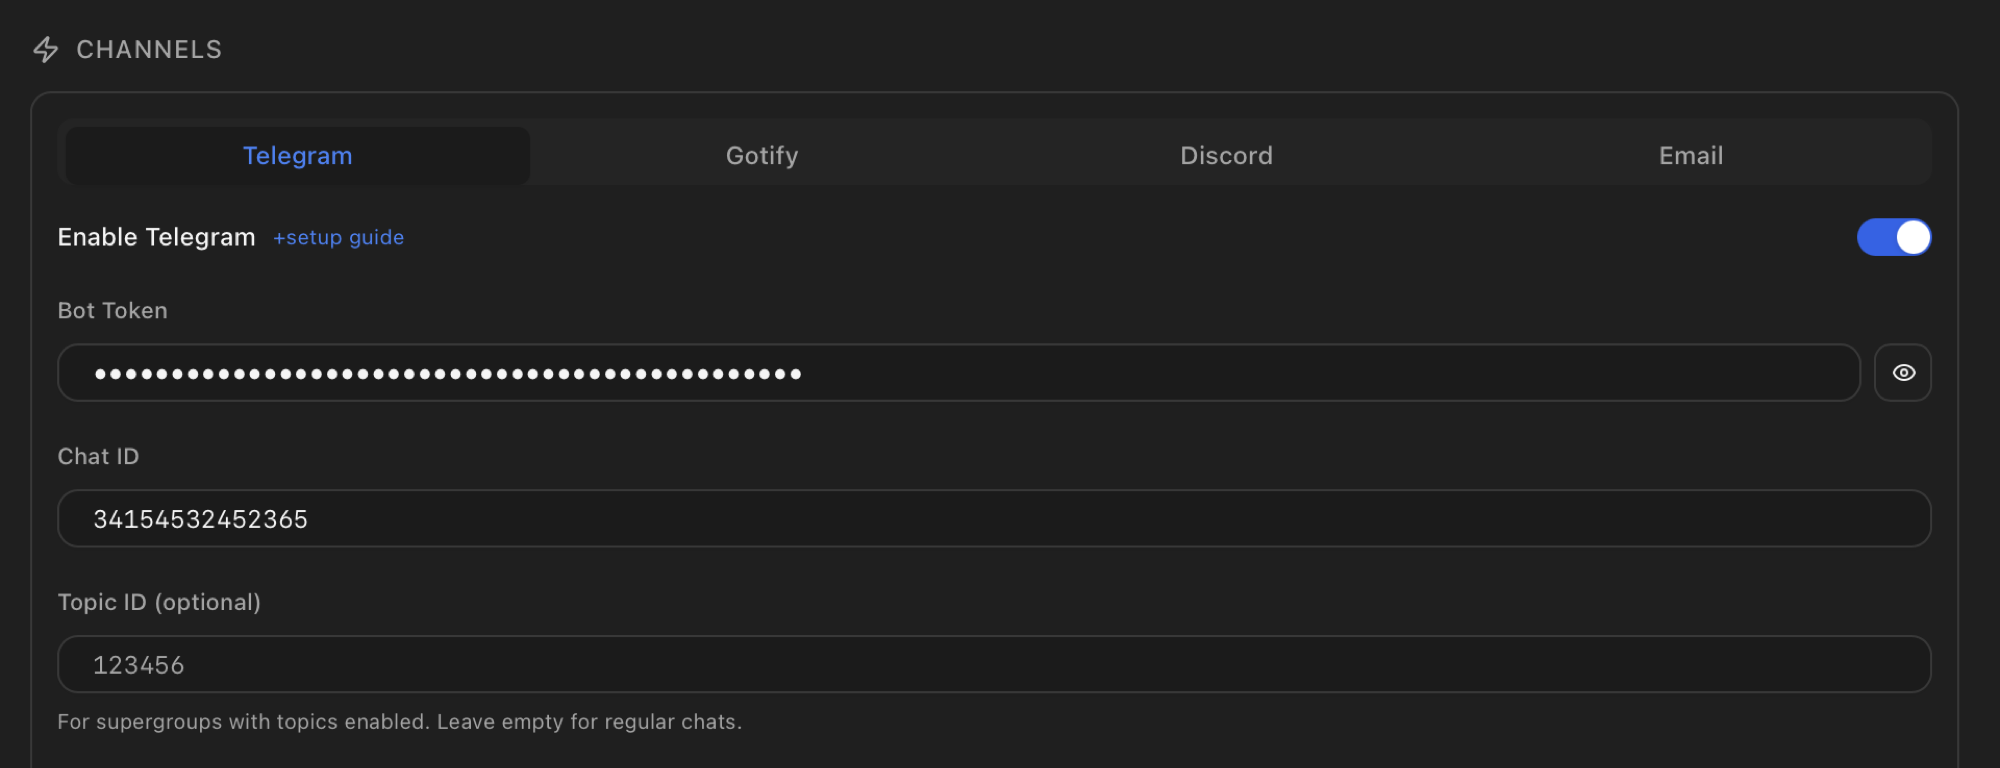Screen dimensions: 2000x768
Task: Click the Enable Telegram label text
Action: pos(156,237)
